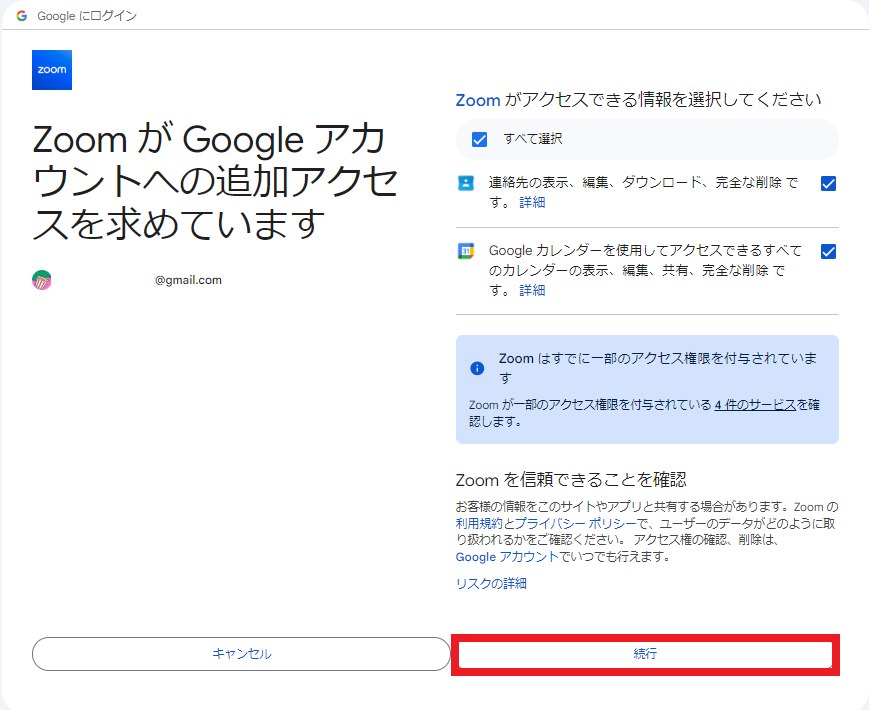Click the @gmail.com account address
Viewport: 869px width, 710px height.
coord(187,280)
